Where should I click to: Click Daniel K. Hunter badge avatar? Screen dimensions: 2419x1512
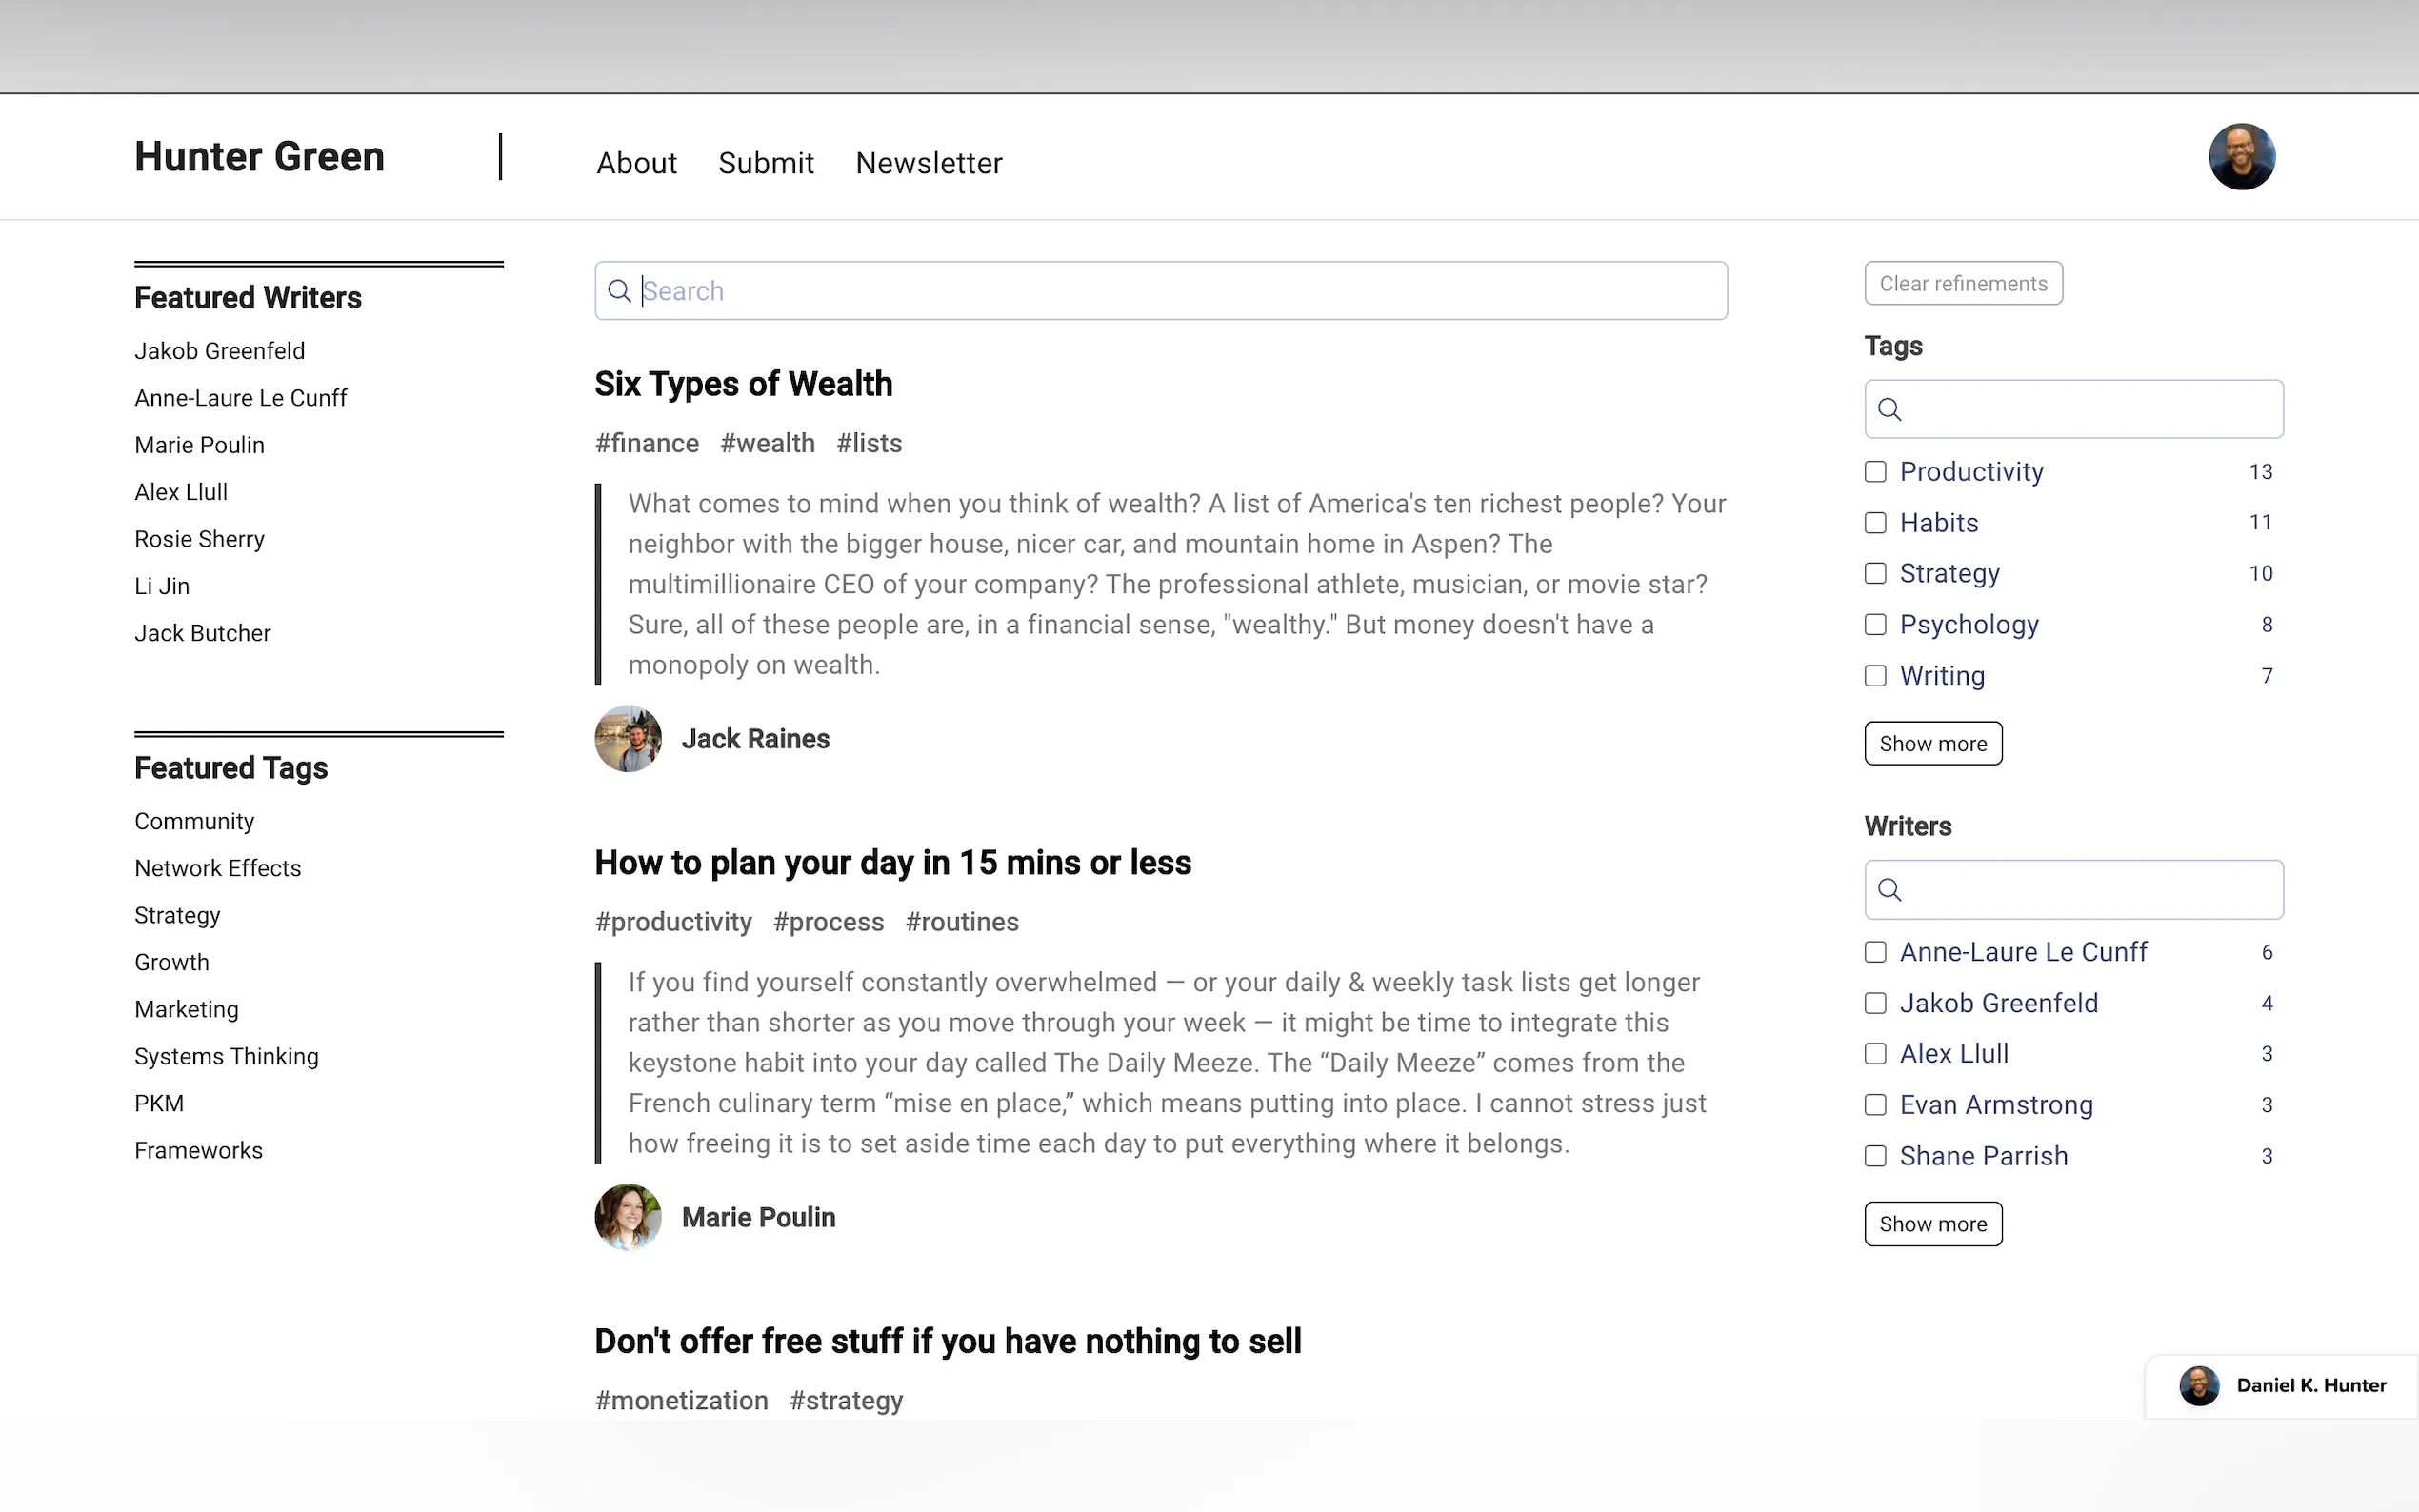pos(2199,1385)
